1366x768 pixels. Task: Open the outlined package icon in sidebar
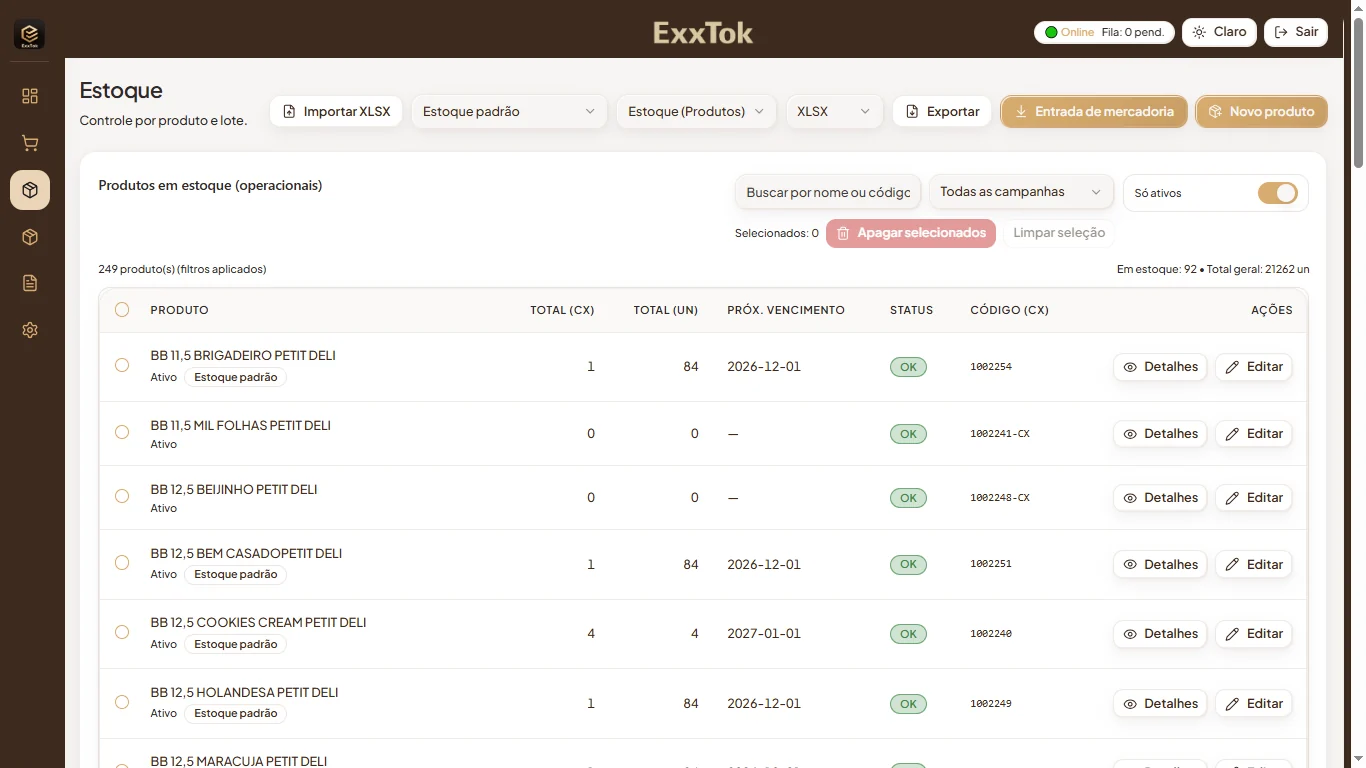30,237
